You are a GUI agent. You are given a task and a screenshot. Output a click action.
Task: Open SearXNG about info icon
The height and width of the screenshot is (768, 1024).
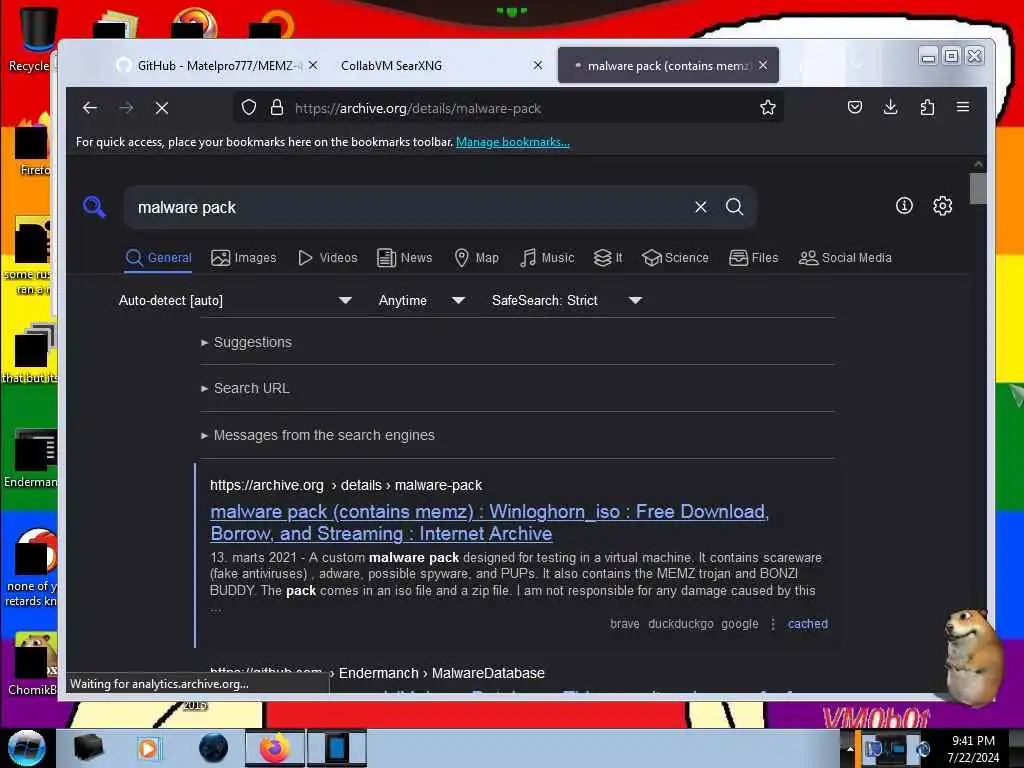point(904,206)
